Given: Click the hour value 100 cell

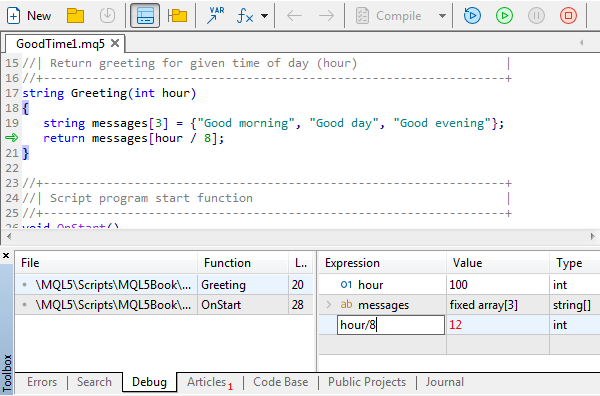Looking at the screenshot, I should point(498,285).
